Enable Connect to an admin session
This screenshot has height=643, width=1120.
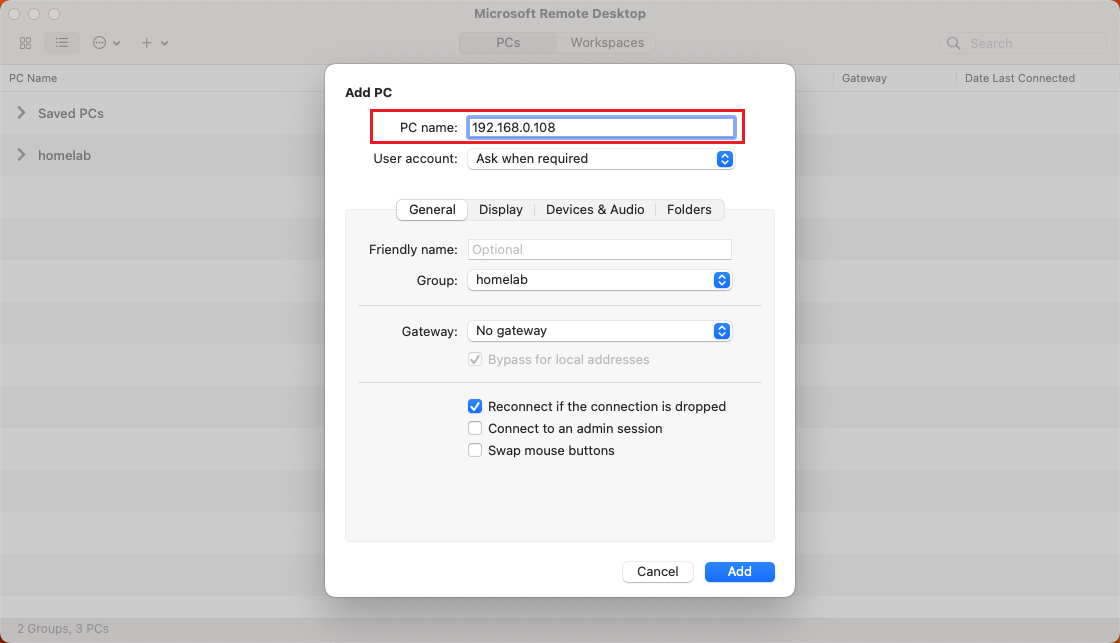point(475,429)
